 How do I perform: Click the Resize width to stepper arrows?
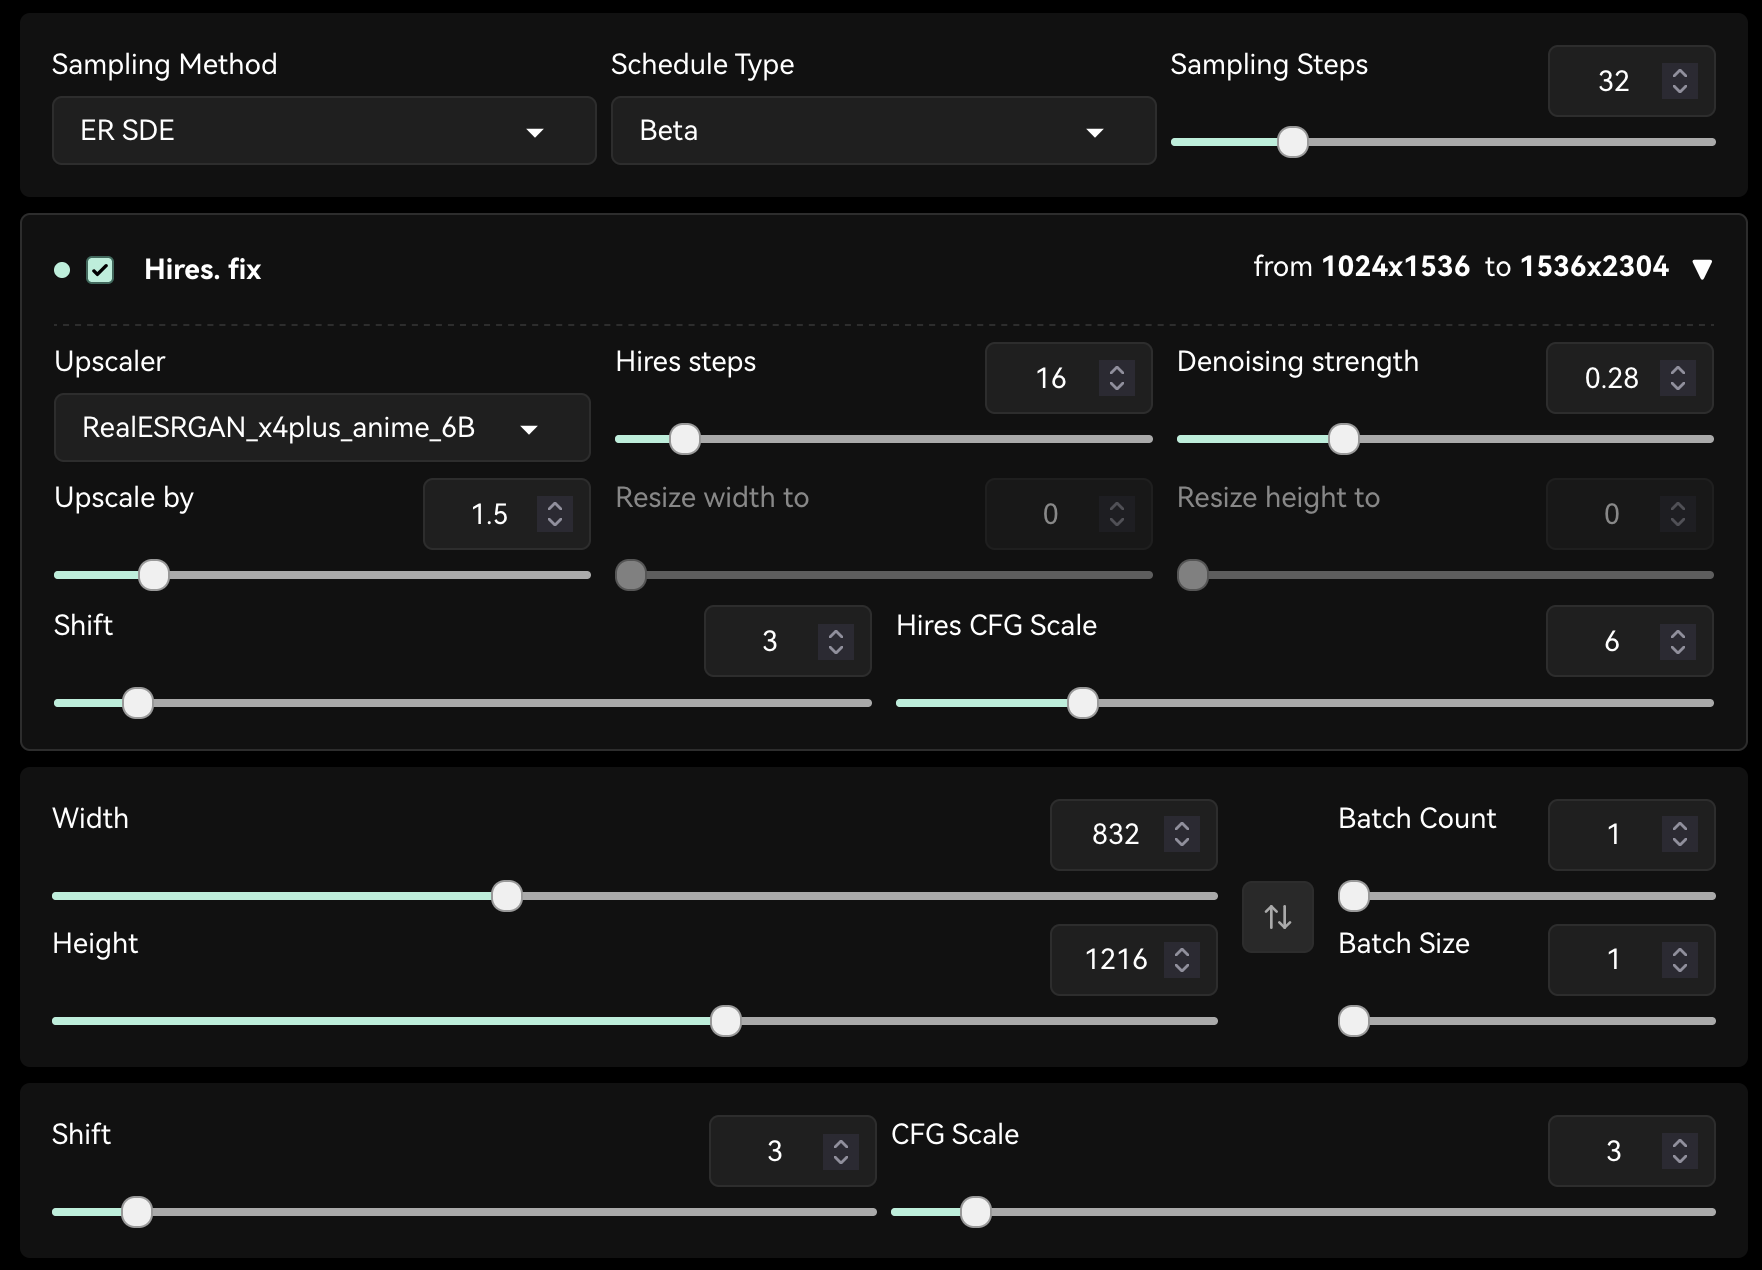tap(1117, 514)
